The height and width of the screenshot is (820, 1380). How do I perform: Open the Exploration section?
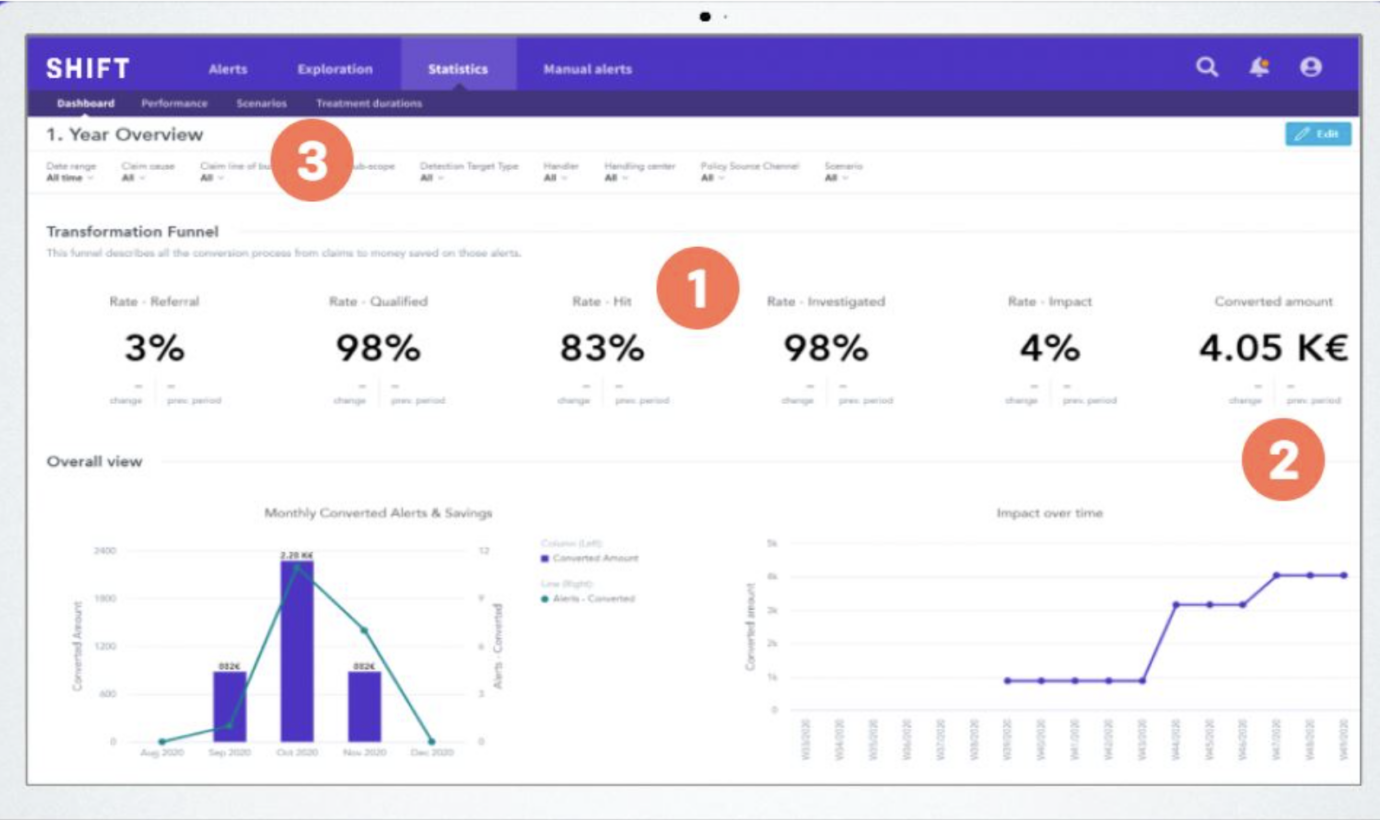tap(335, 69)
